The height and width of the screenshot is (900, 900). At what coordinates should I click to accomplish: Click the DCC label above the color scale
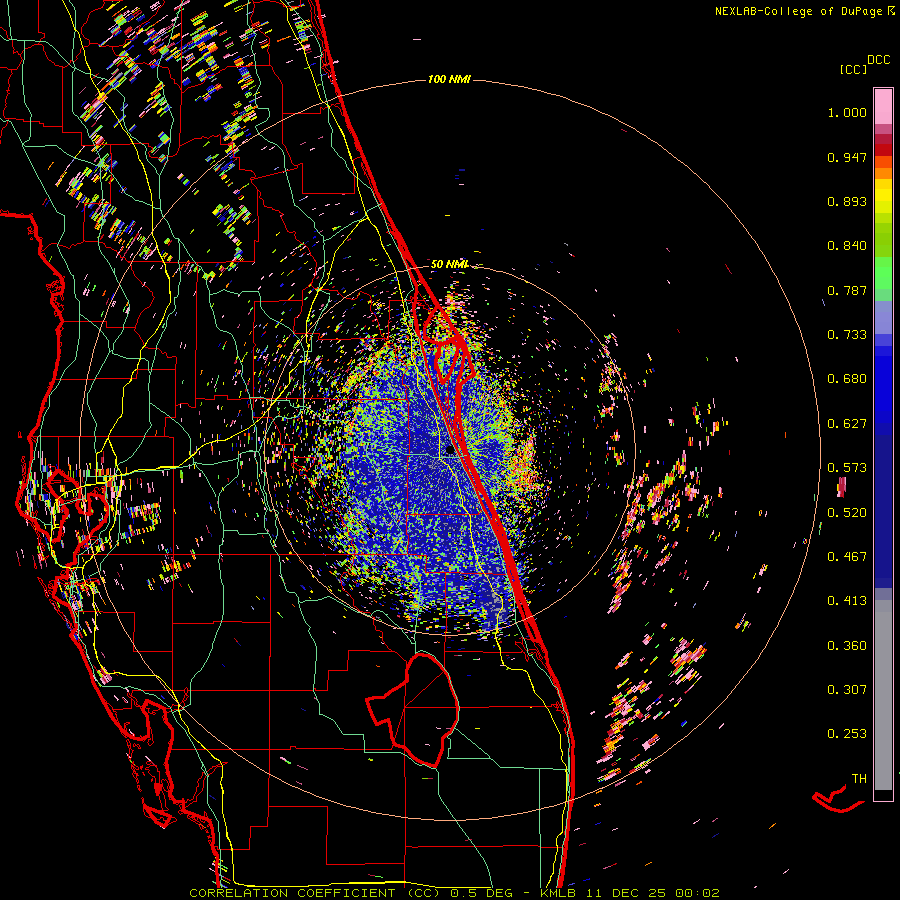879,60
